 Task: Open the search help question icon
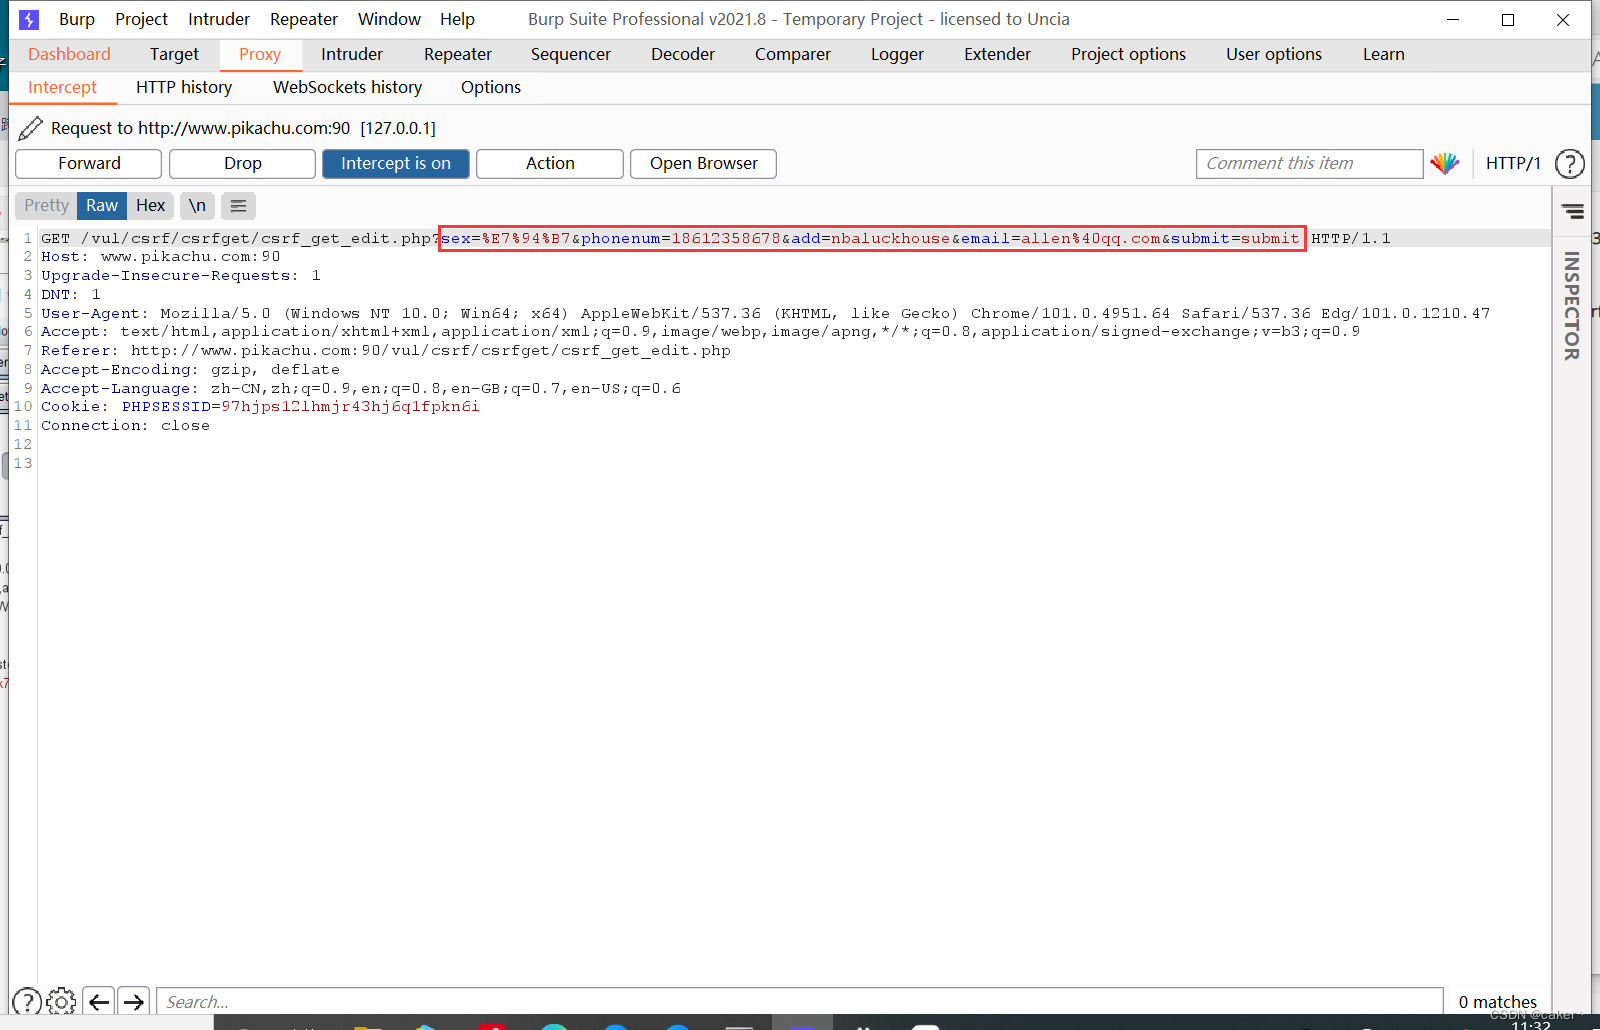[27, 1001]
